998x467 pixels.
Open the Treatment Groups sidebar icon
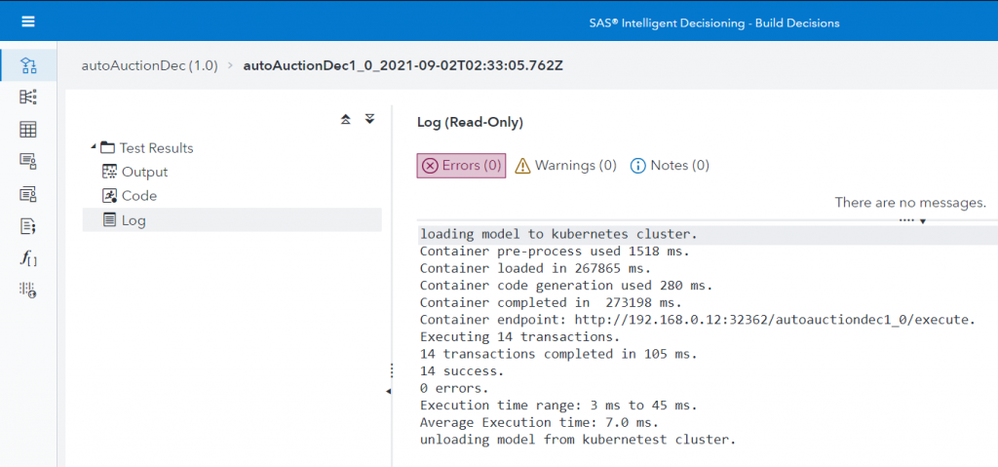28,194
